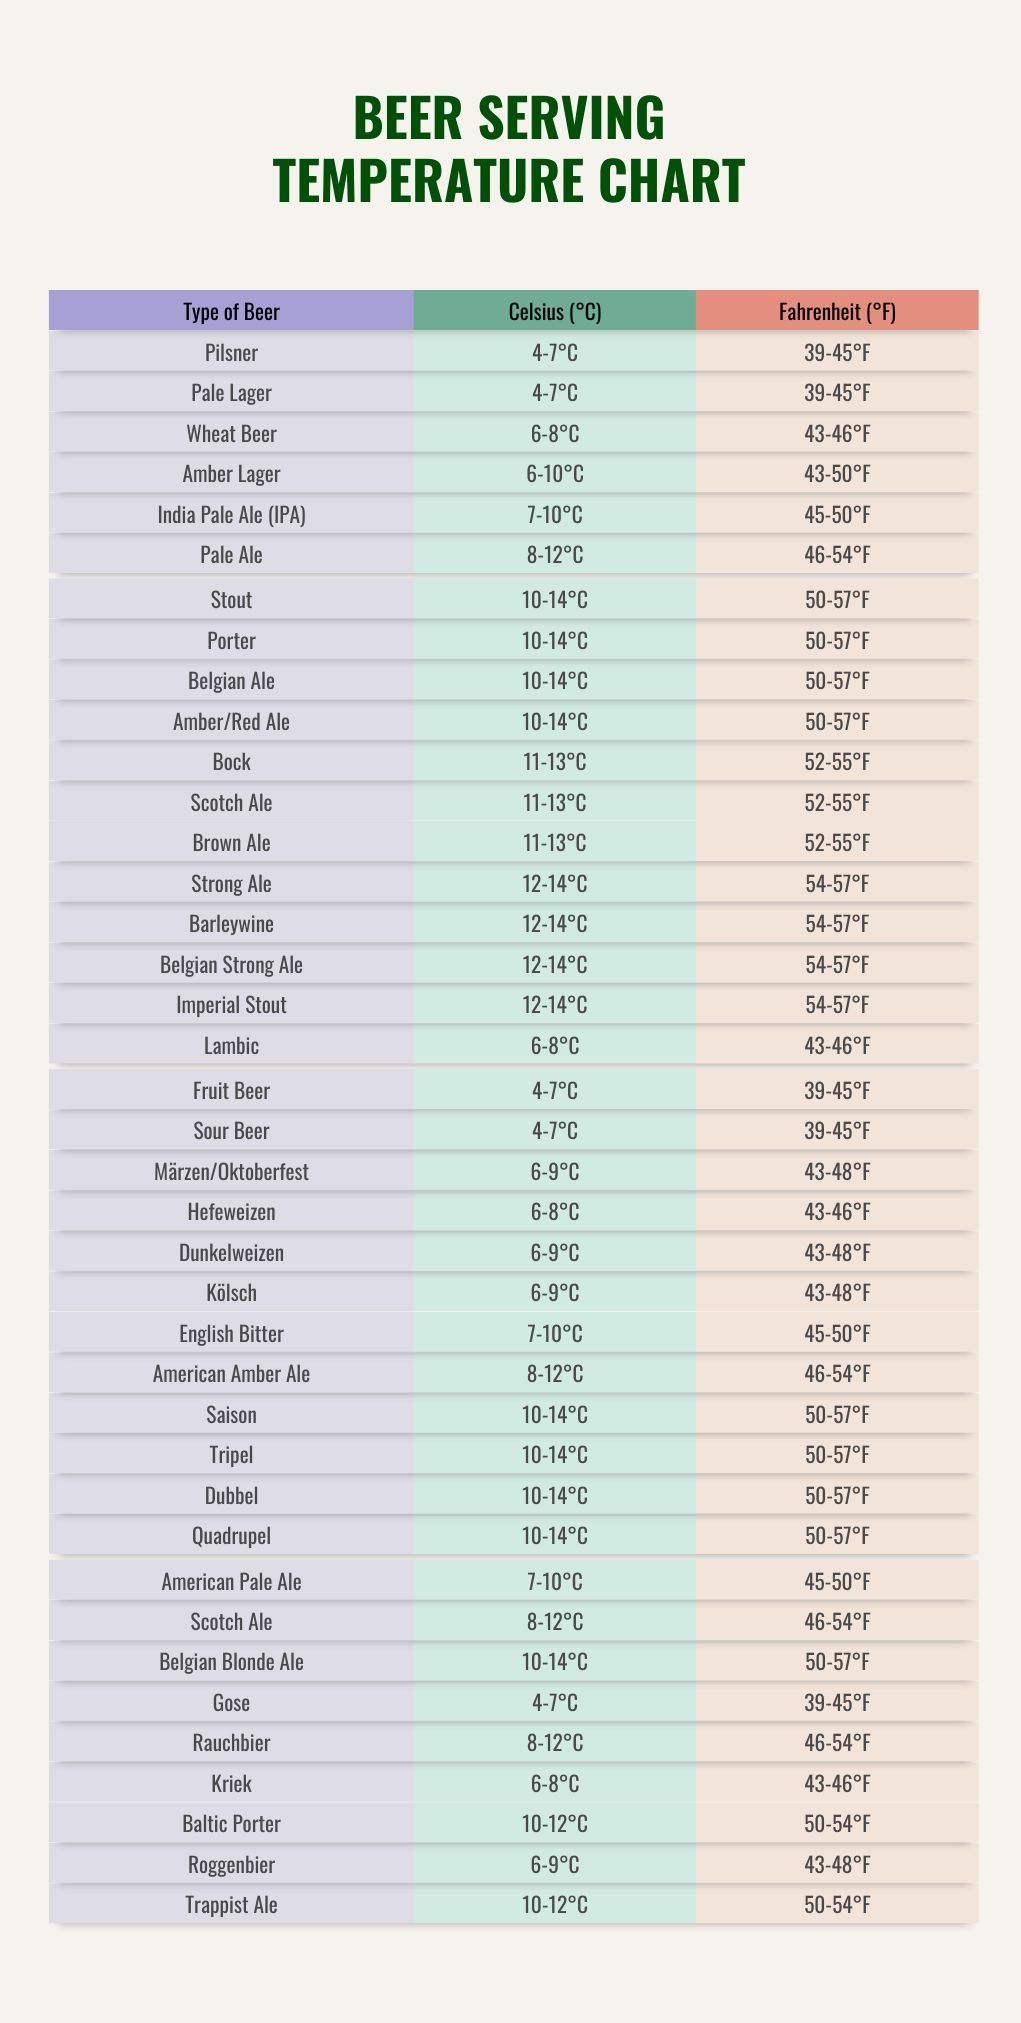Click the Imperial Stout row label
1021x2023 pixels.
point(231,1005)
